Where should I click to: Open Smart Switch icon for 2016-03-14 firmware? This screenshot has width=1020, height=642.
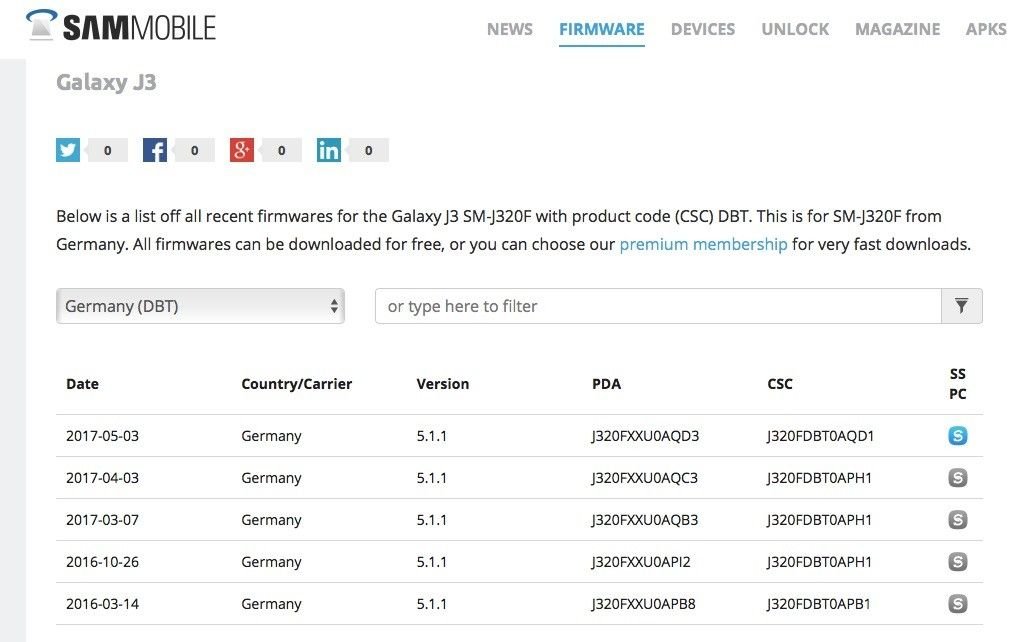(x=958, y=604)
